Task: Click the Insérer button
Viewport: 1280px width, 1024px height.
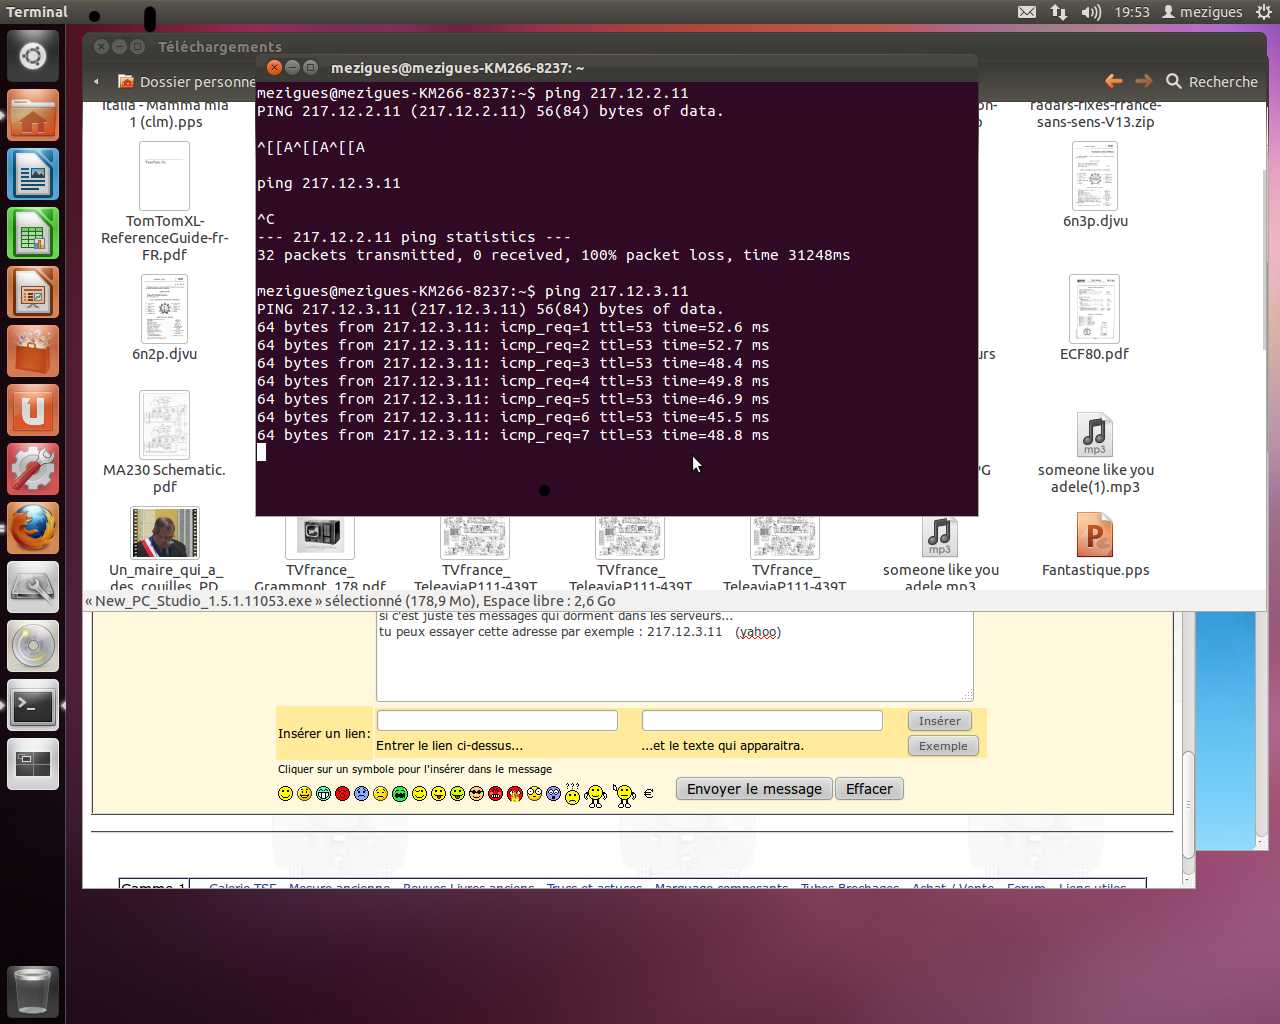Action: click(940, 721)
